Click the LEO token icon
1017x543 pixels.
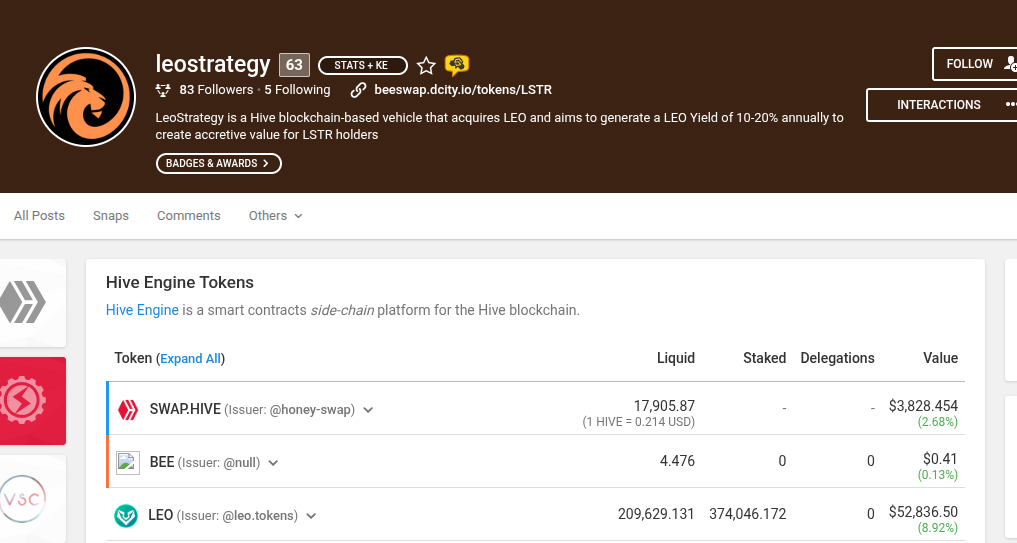(126, 516)
